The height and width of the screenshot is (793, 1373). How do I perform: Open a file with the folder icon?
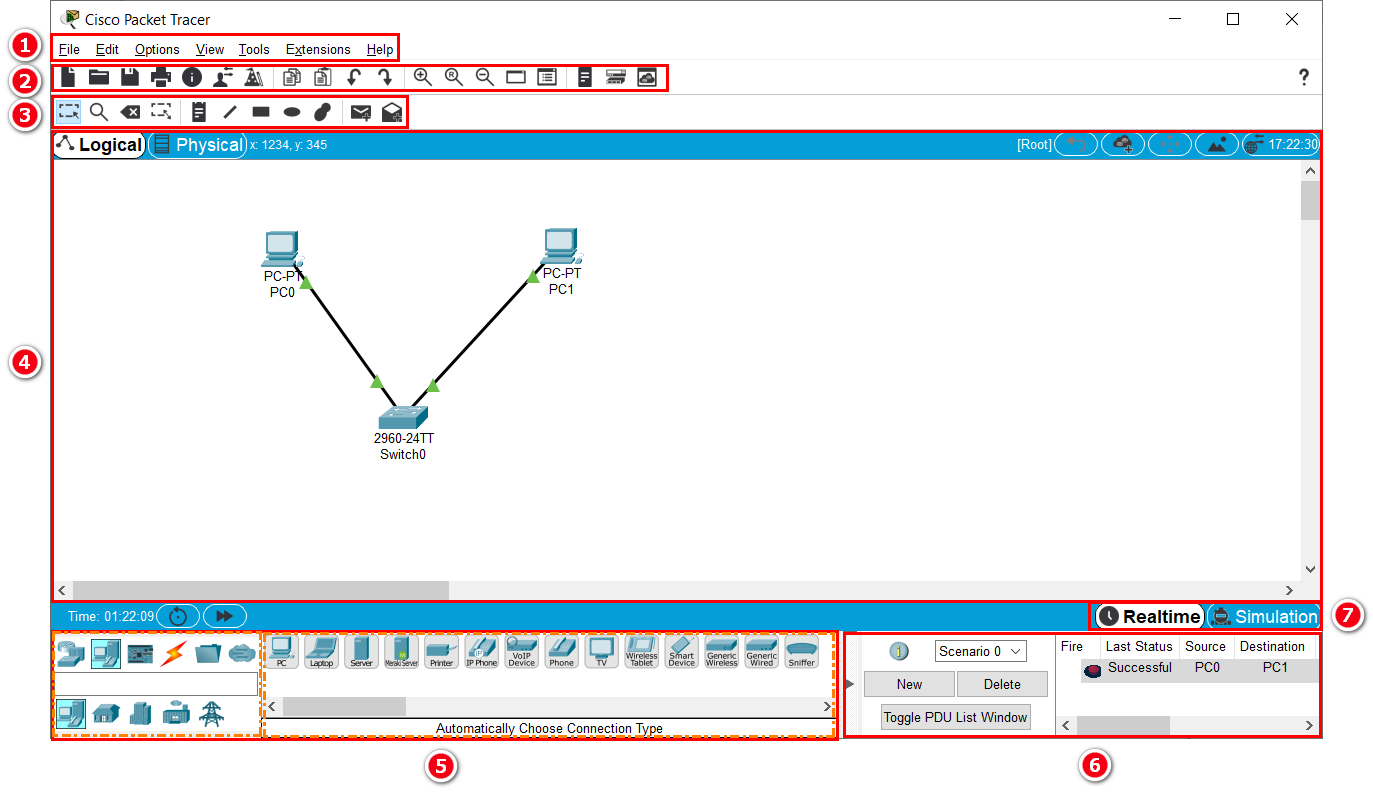click(x=99, y=77)
